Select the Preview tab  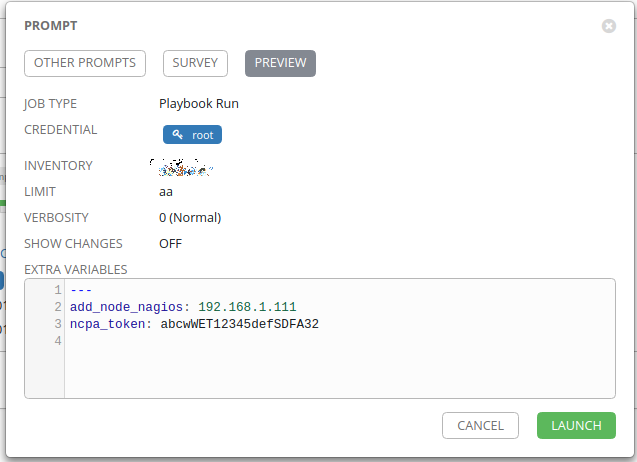click(280, 63)
